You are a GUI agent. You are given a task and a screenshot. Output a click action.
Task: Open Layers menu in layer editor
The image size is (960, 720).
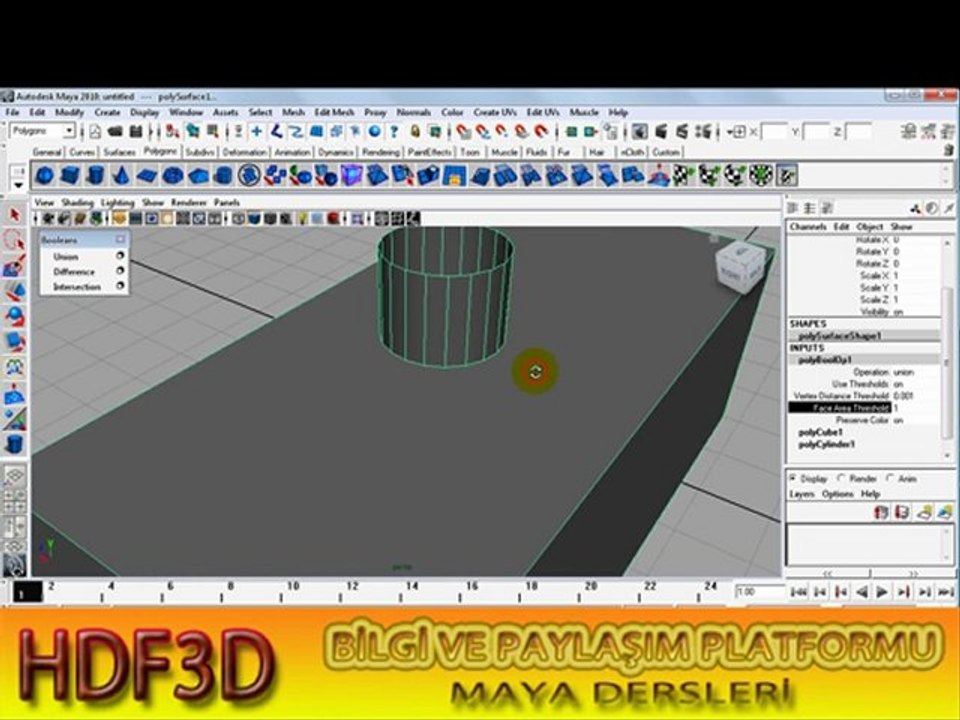tap(802, 493)
